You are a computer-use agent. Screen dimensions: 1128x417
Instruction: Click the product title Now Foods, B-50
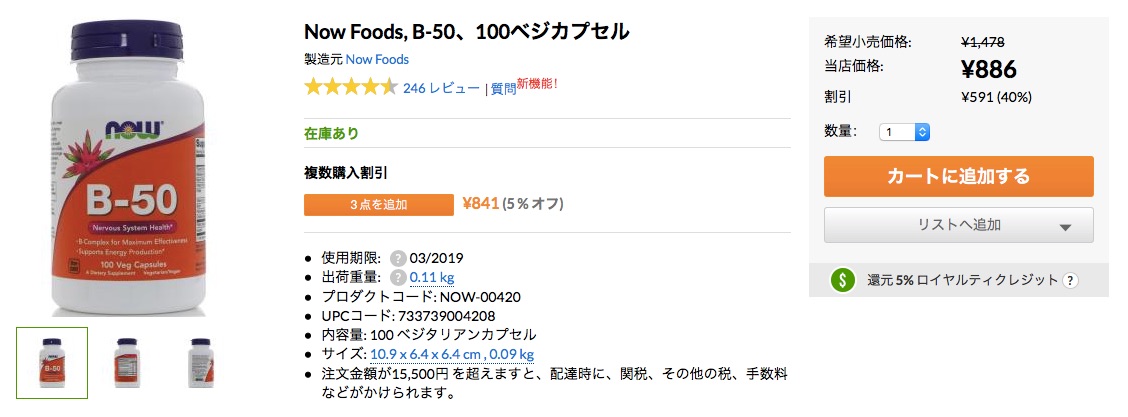(x=467, y=32)
